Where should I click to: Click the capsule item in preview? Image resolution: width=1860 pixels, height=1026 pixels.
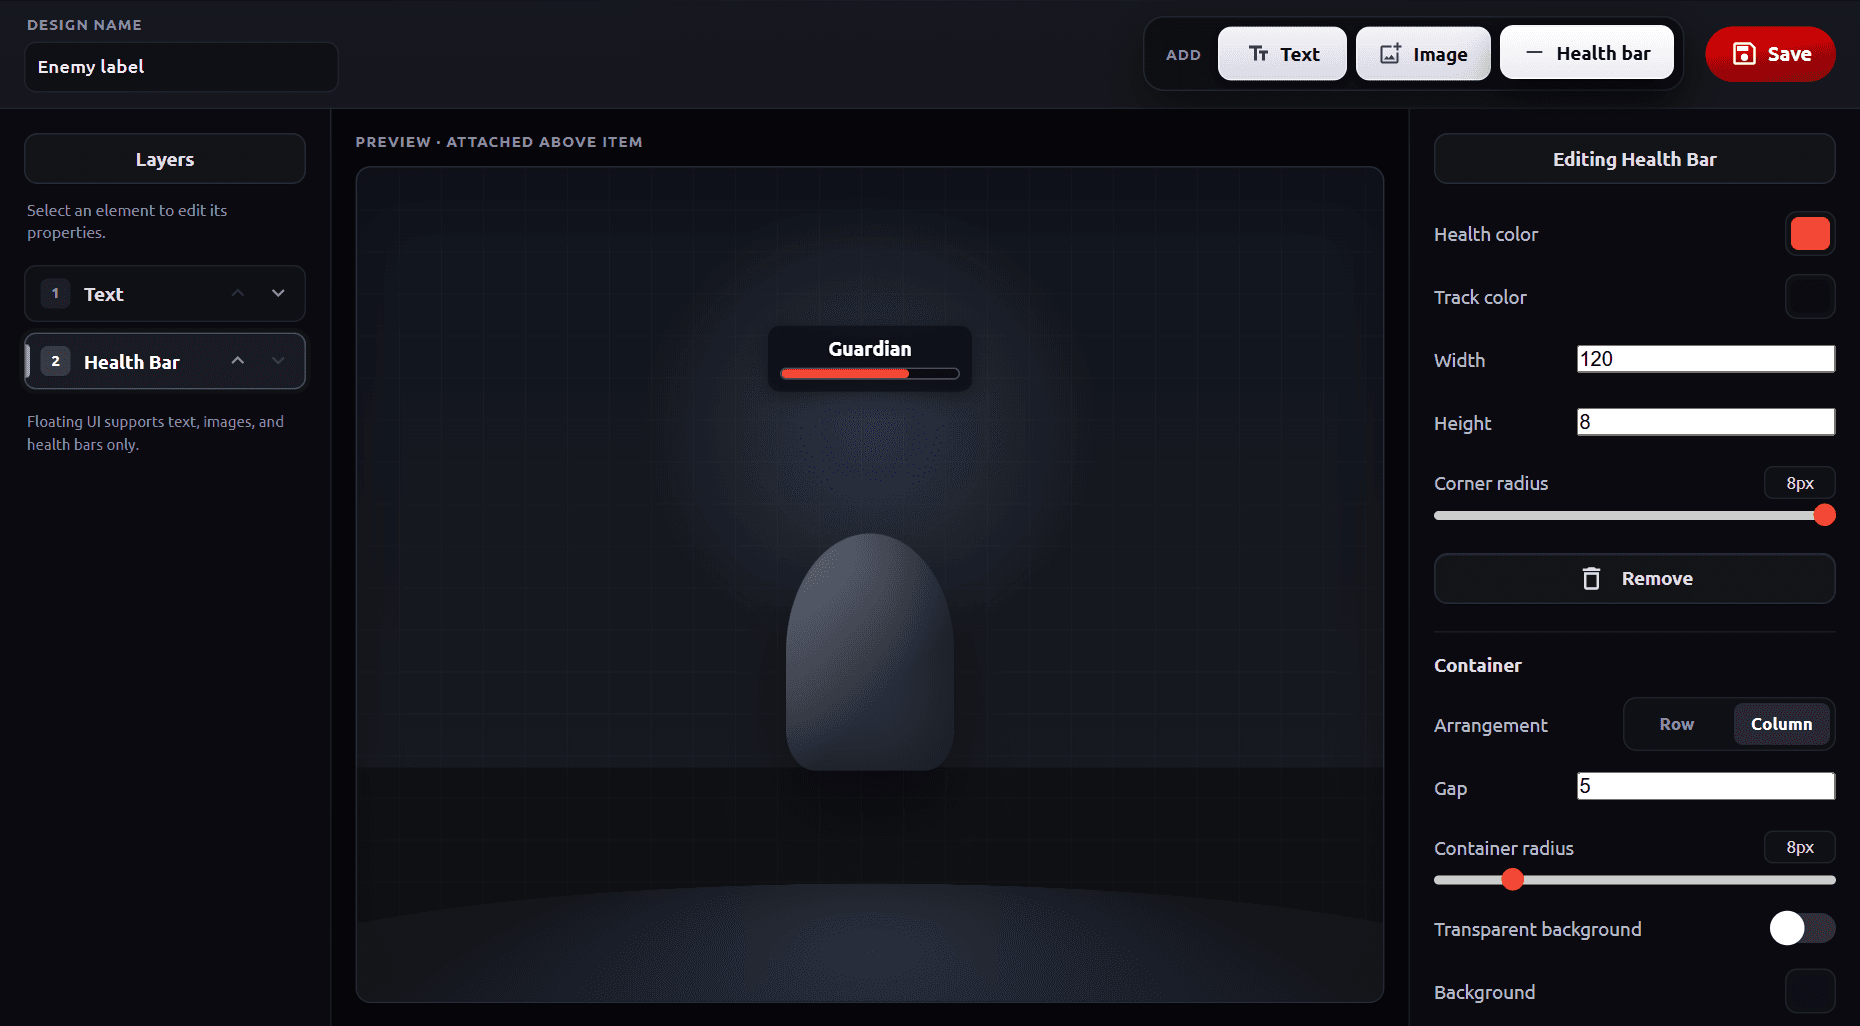[869, 652]
